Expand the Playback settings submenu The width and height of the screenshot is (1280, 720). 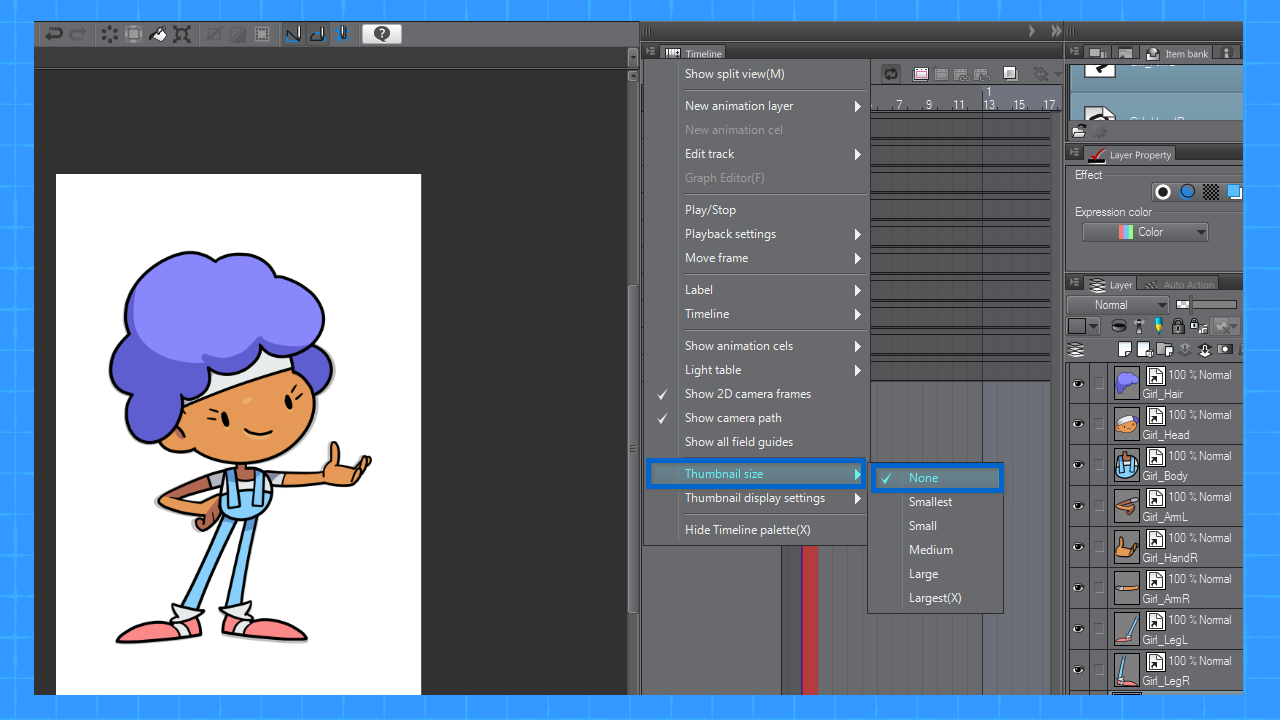[730, 234]
